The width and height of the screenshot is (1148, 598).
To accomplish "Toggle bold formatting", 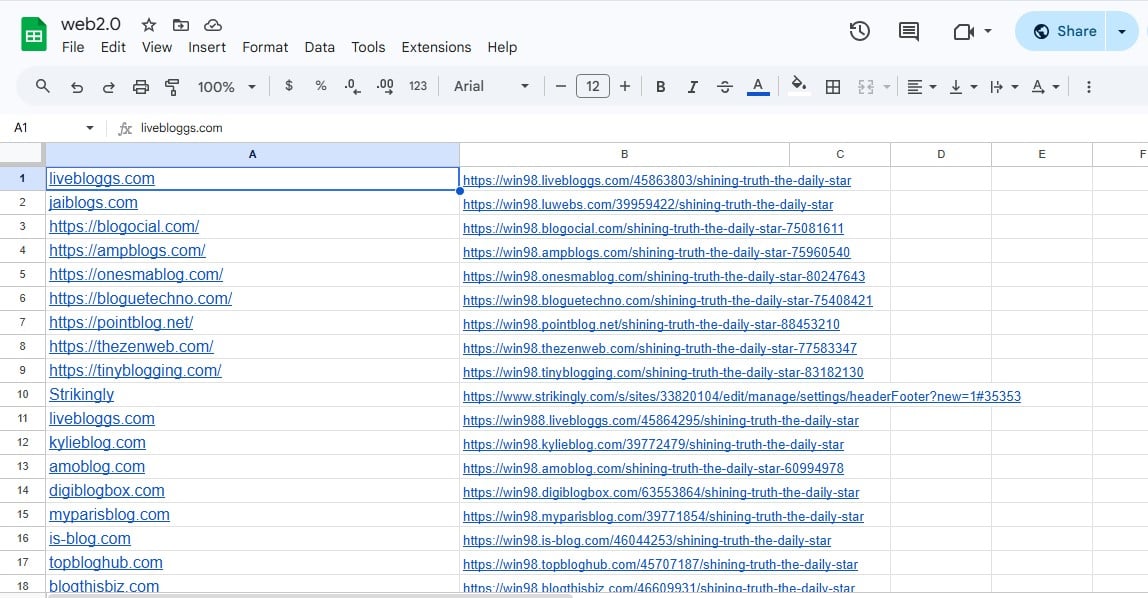I will coord(660,87).
